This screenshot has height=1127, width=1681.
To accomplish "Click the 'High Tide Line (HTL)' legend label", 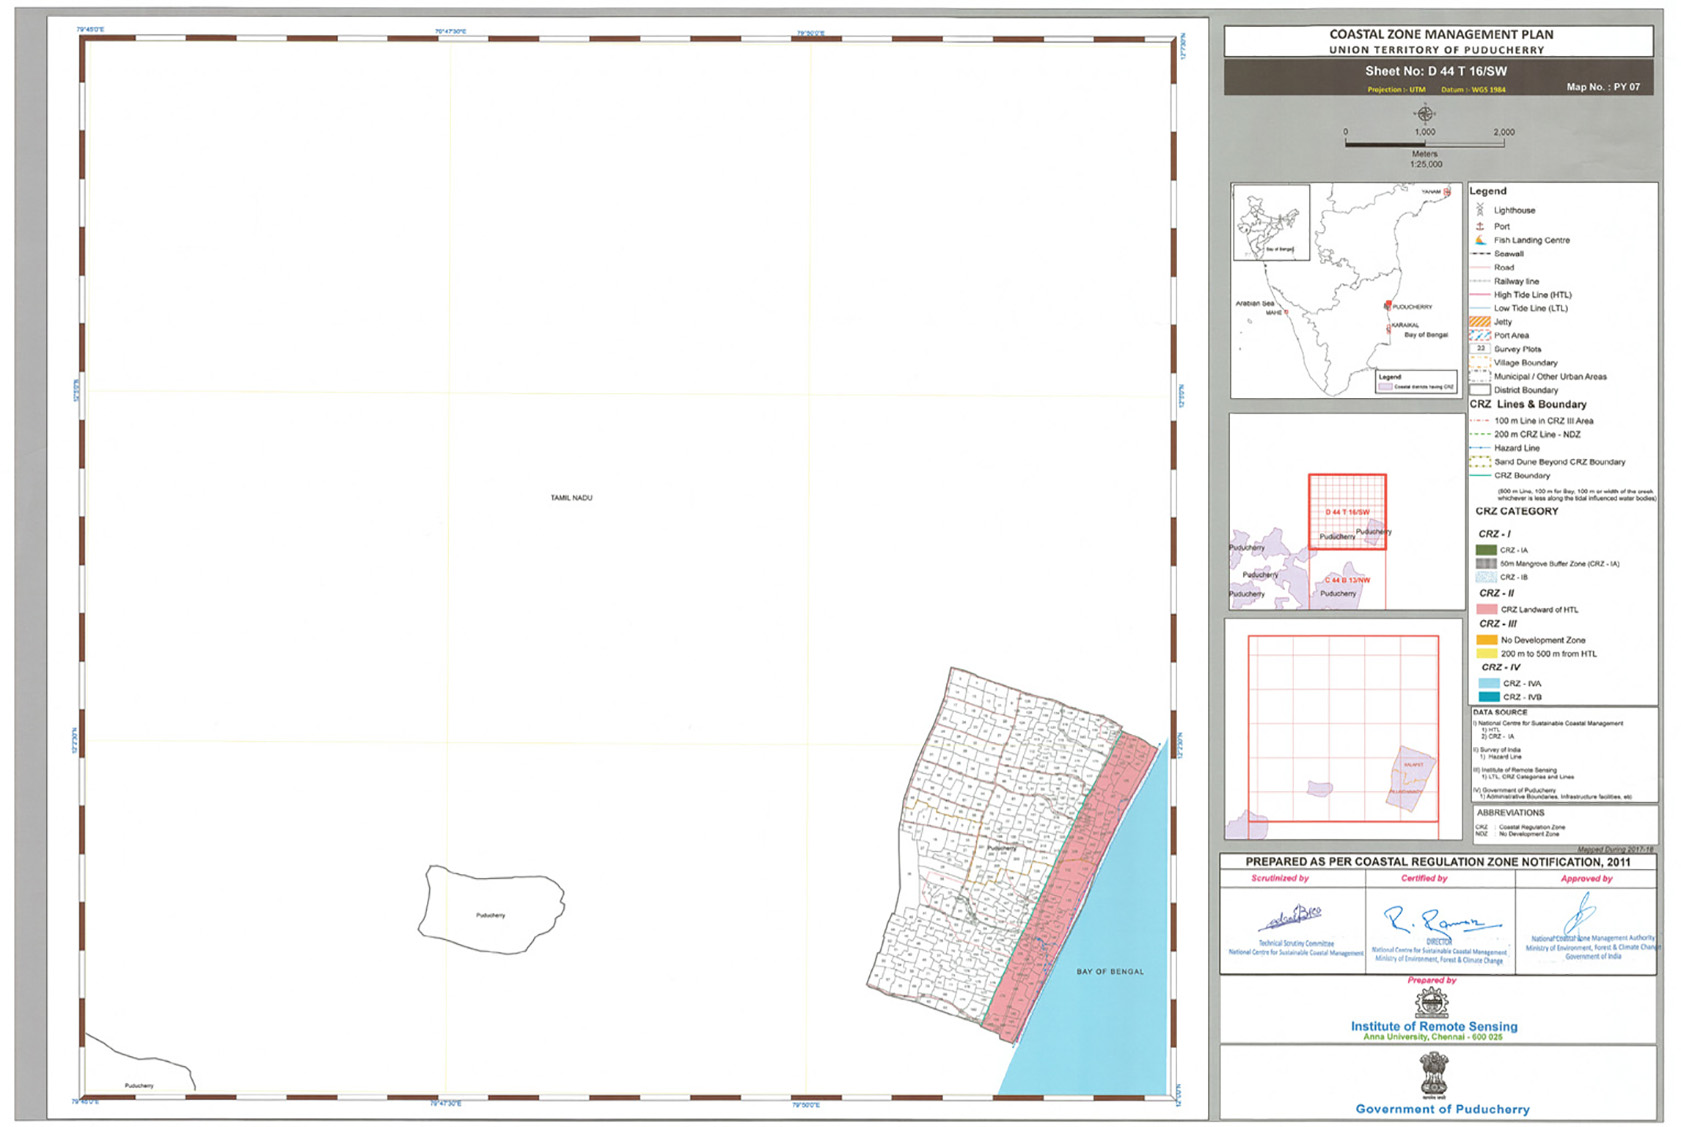I will click(1533, 295).
